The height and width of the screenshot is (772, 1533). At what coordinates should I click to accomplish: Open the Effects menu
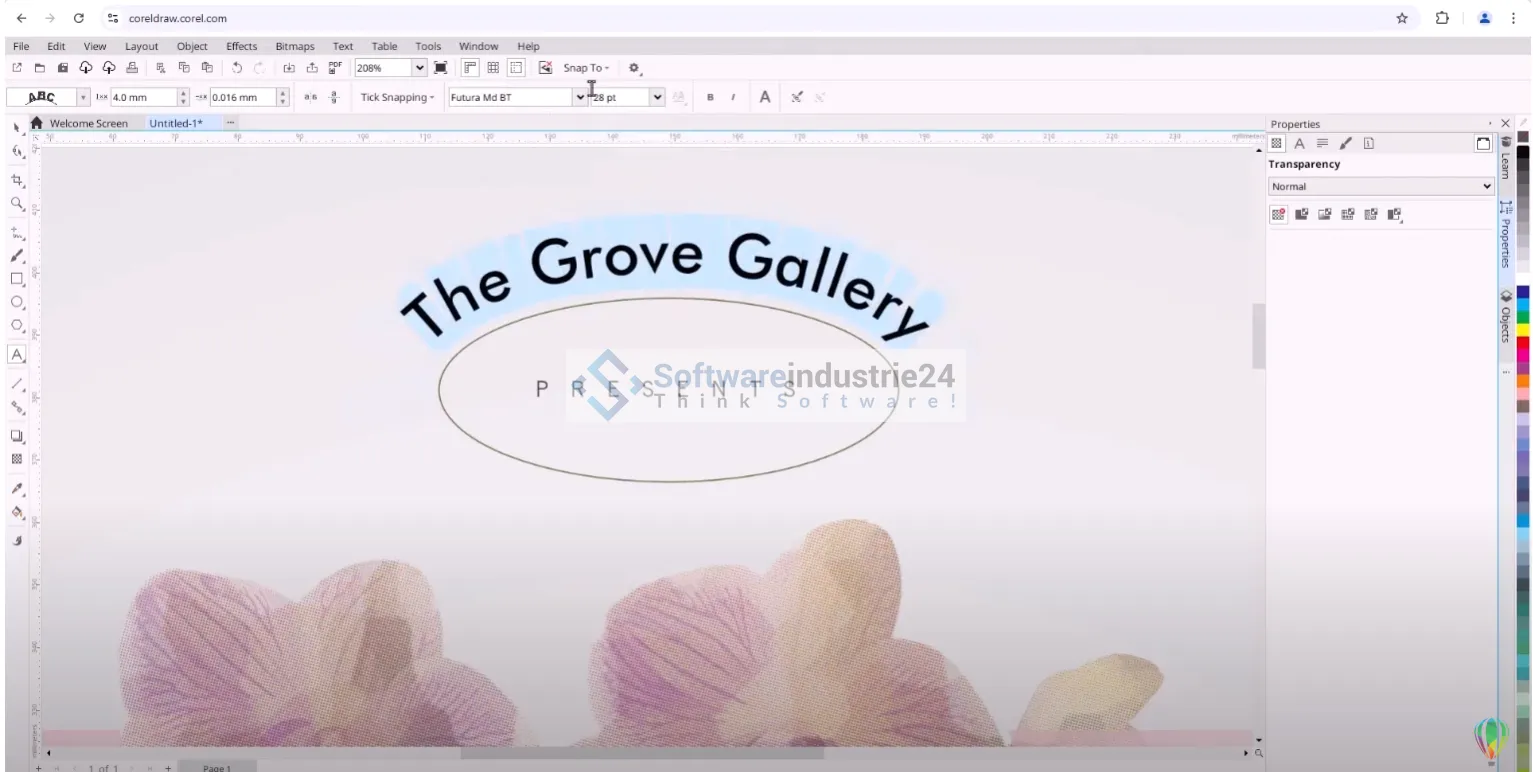pyautogui.click(x=241, y=46)
